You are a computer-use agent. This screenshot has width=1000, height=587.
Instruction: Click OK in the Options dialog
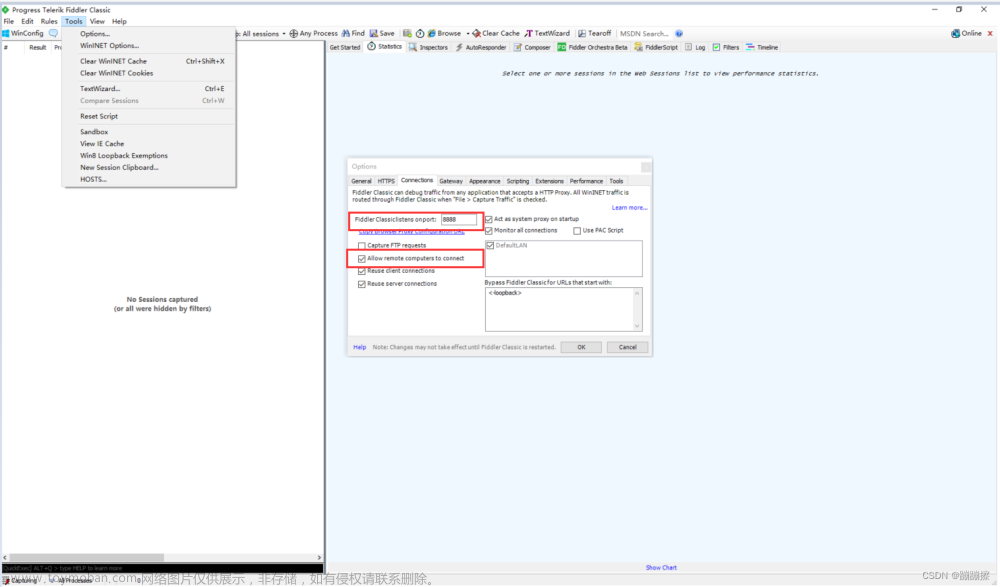(581, 347)
